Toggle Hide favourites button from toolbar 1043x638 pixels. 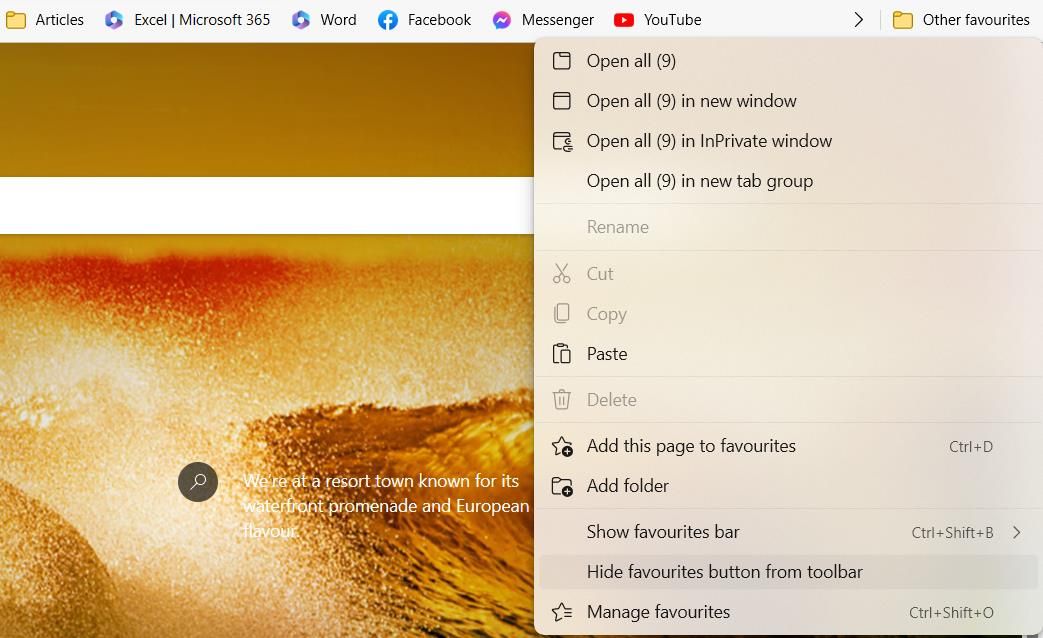(724, 571)
